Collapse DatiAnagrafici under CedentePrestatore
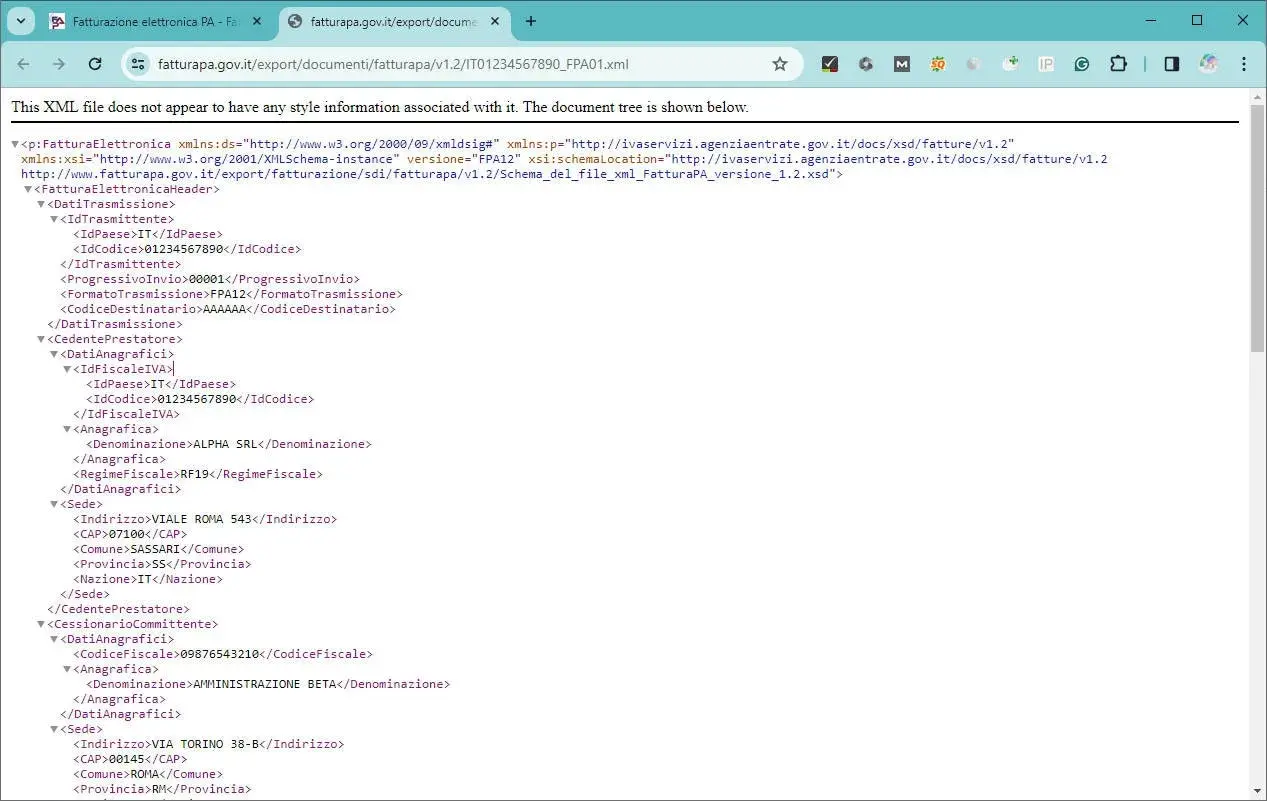This screenshot has height=801, width=1267. pyautogui.click(x=54, y=354)
